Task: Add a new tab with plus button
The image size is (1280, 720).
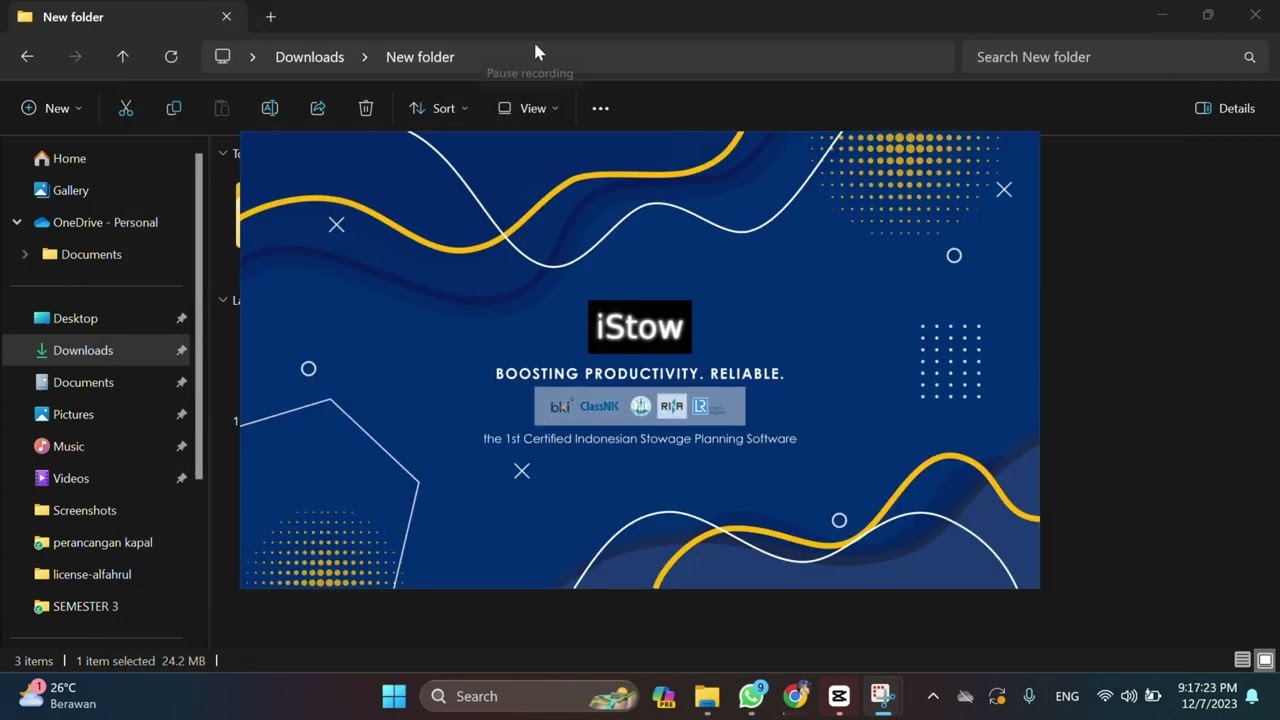Action: (270, 17)
